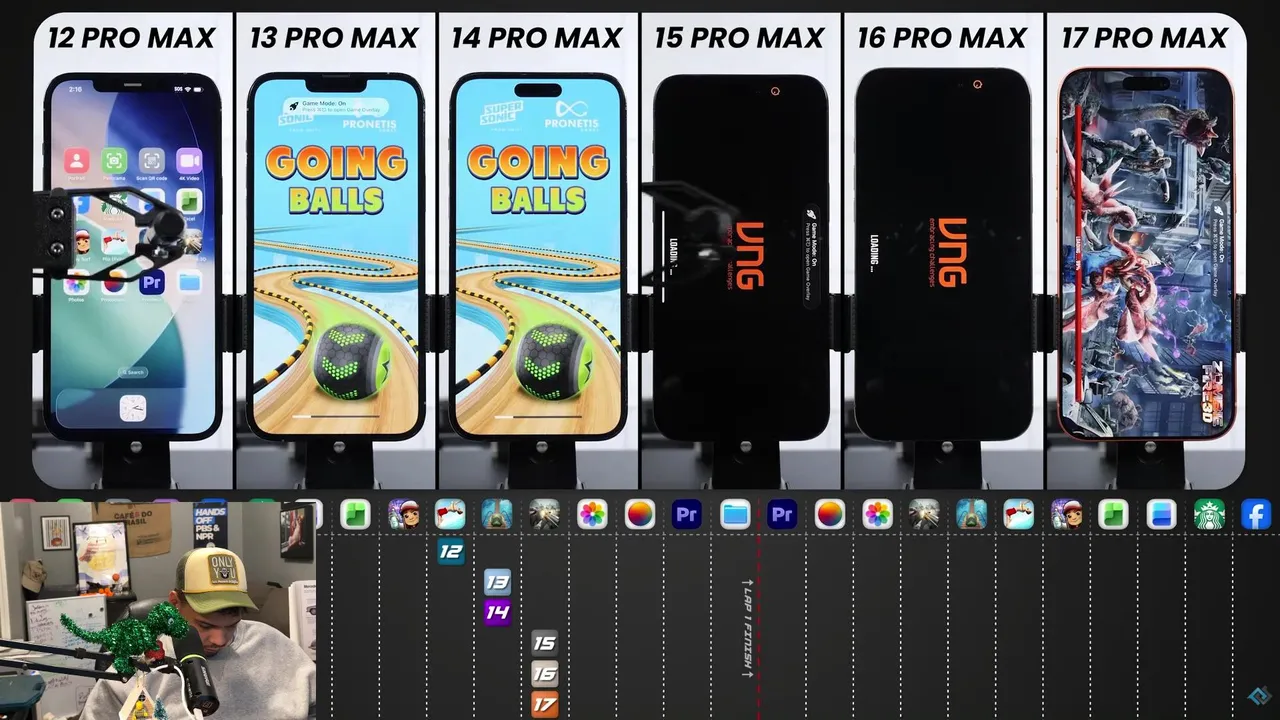Open Panorama shortcut on 12 Pro Max
The image size is (1280, 720).
pyautogui.click(x=114, y=160)
